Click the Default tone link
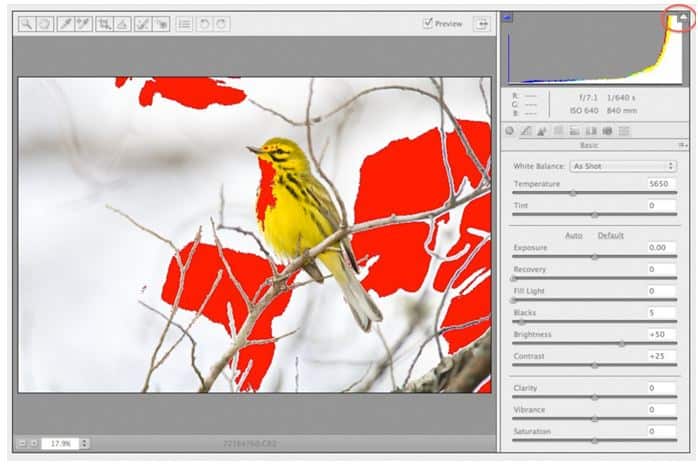This screenshot has height=467, width=698. [x=610, y=236]
